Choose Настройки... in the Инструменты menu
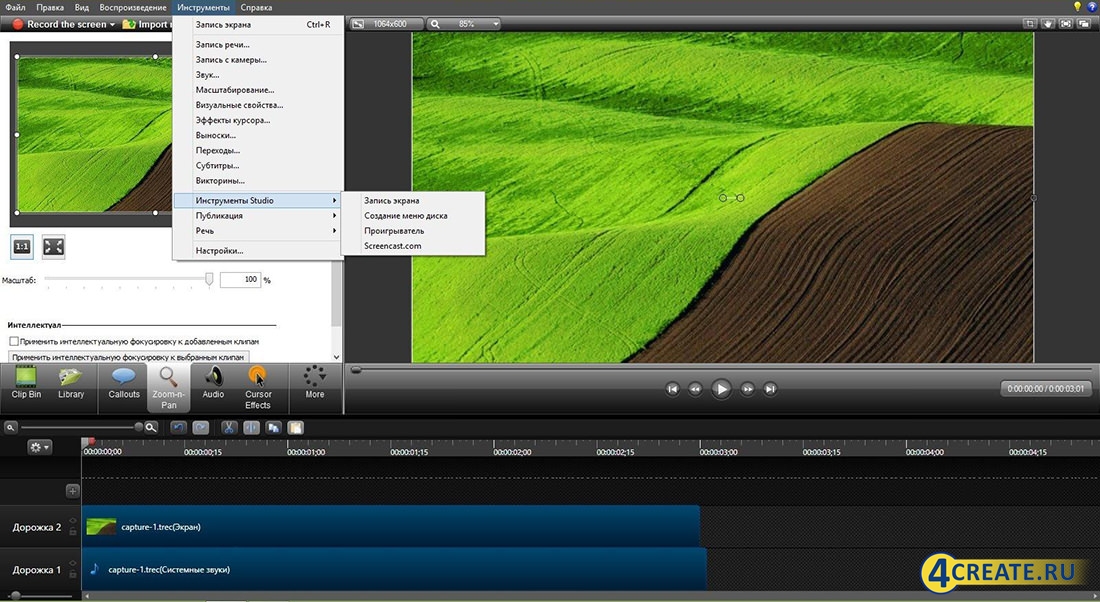The image size is (1100, 602). (x=219, y=251)
